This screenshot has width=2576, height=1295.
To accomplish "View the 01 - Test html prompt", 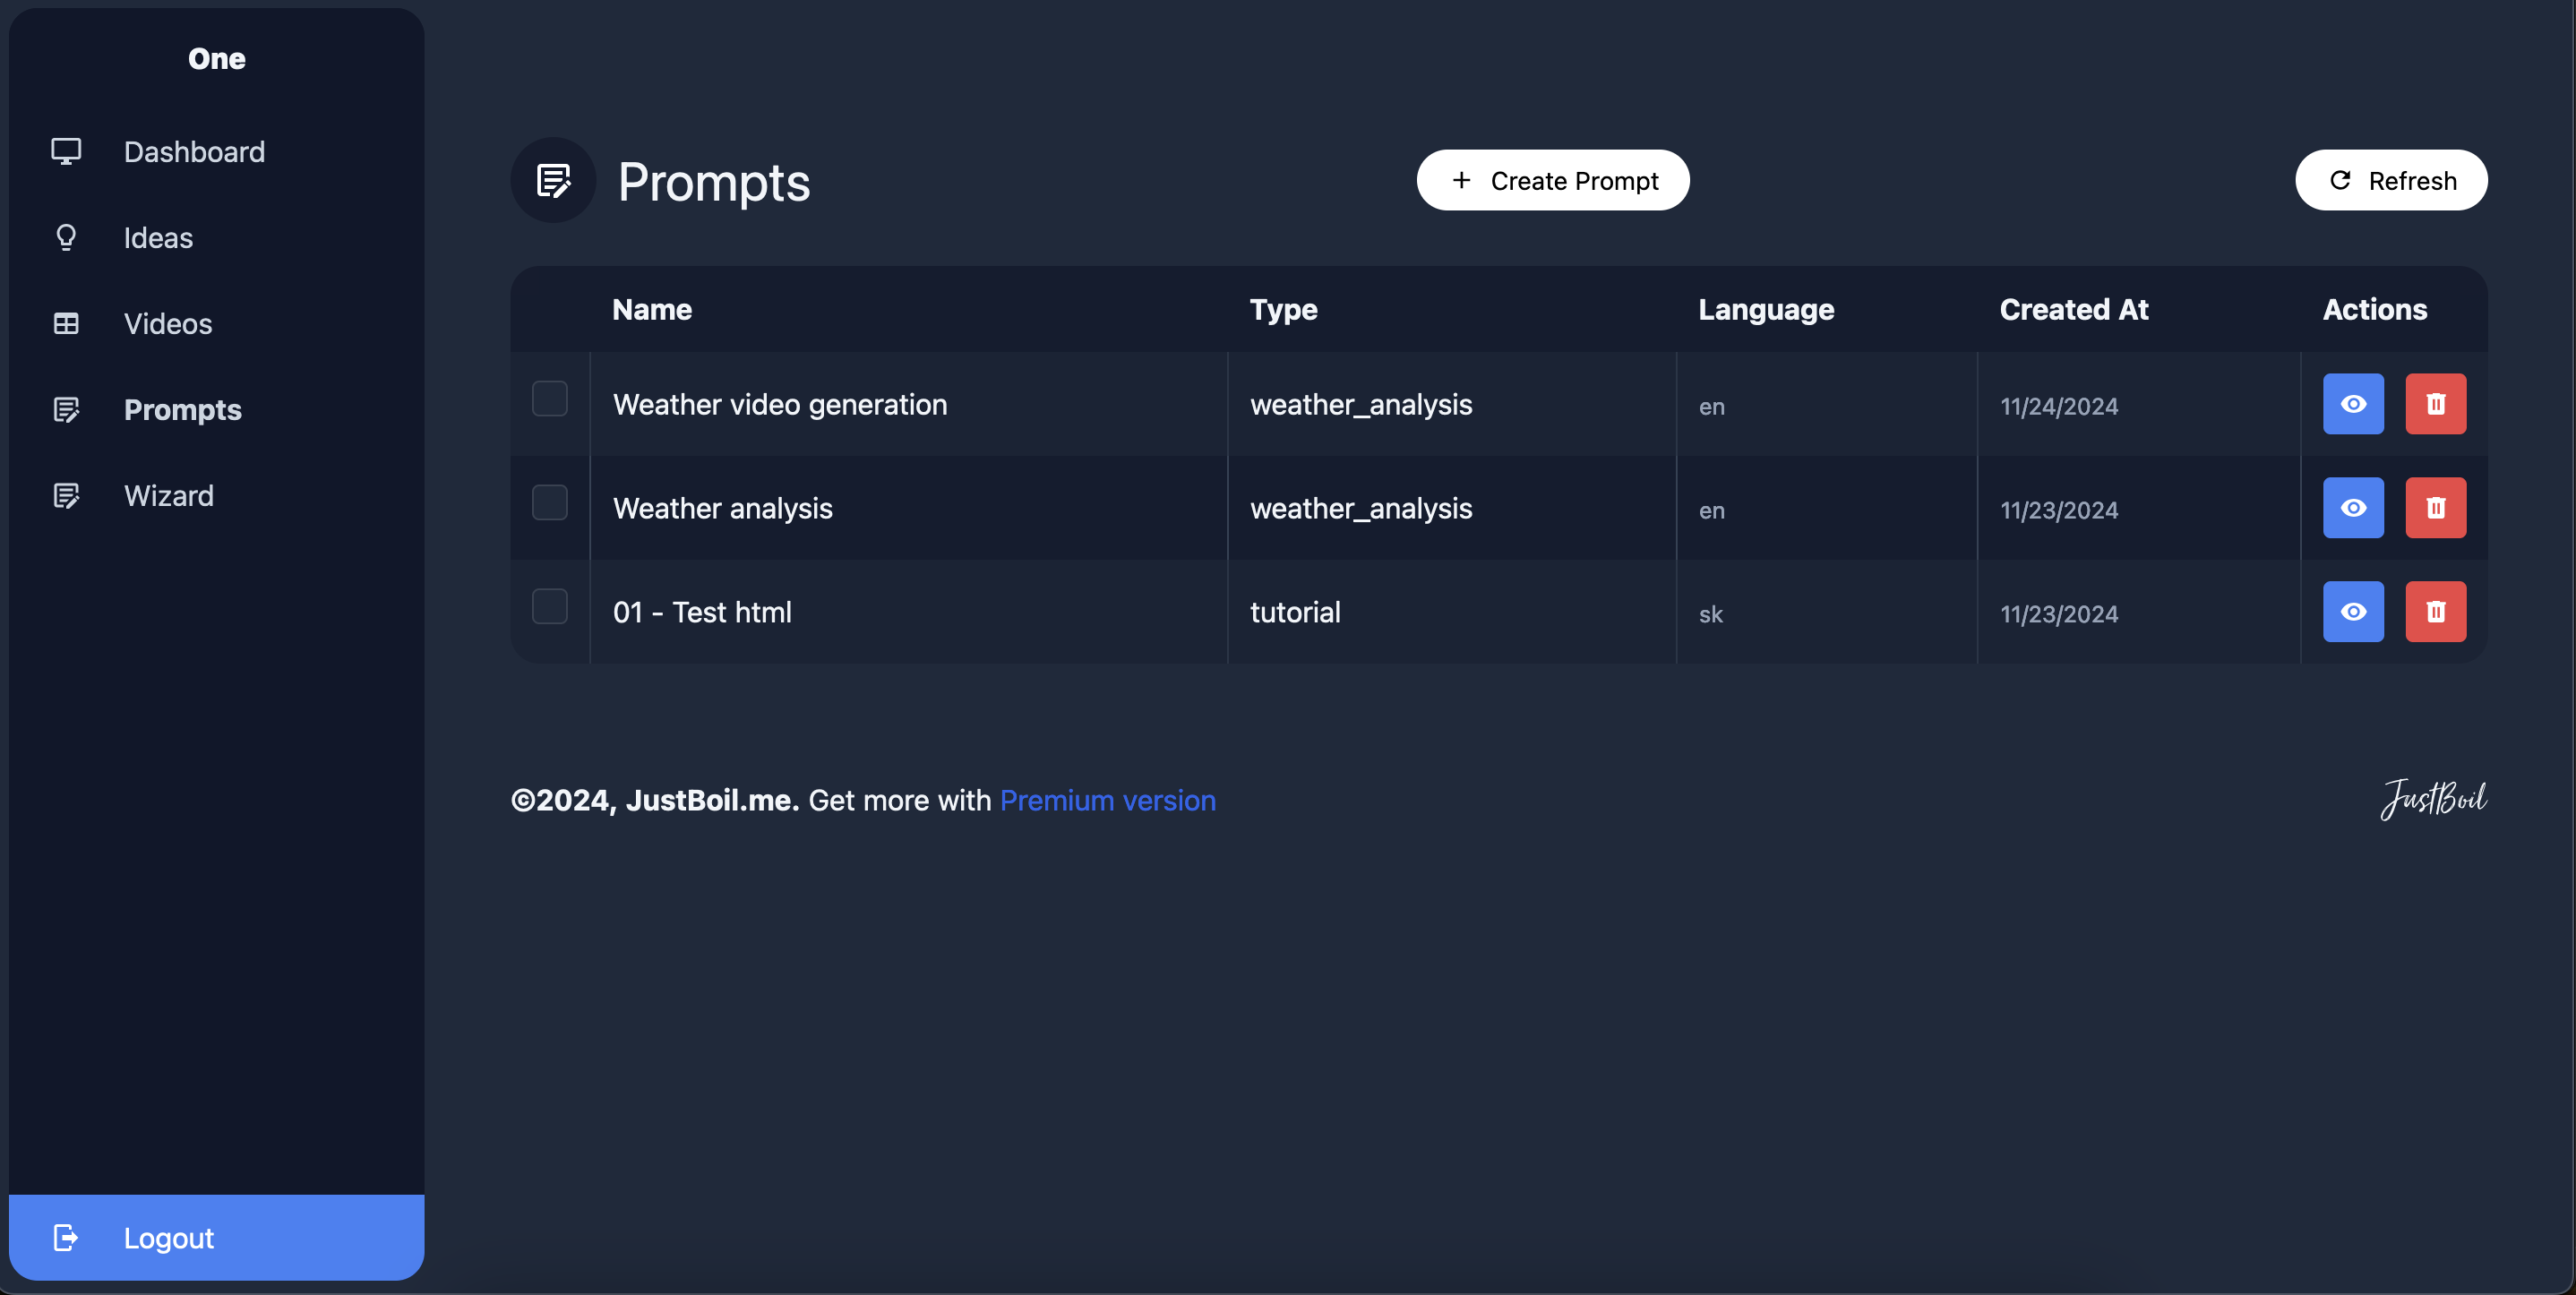I will (2352, 612).
